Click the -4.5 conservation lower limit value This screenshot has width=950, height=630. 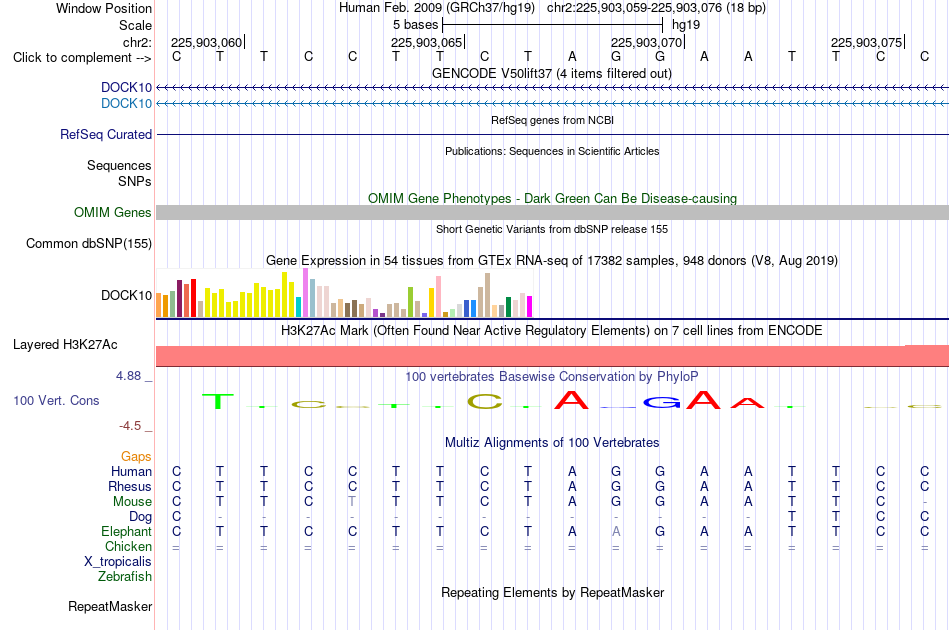[x=130, y=426]
